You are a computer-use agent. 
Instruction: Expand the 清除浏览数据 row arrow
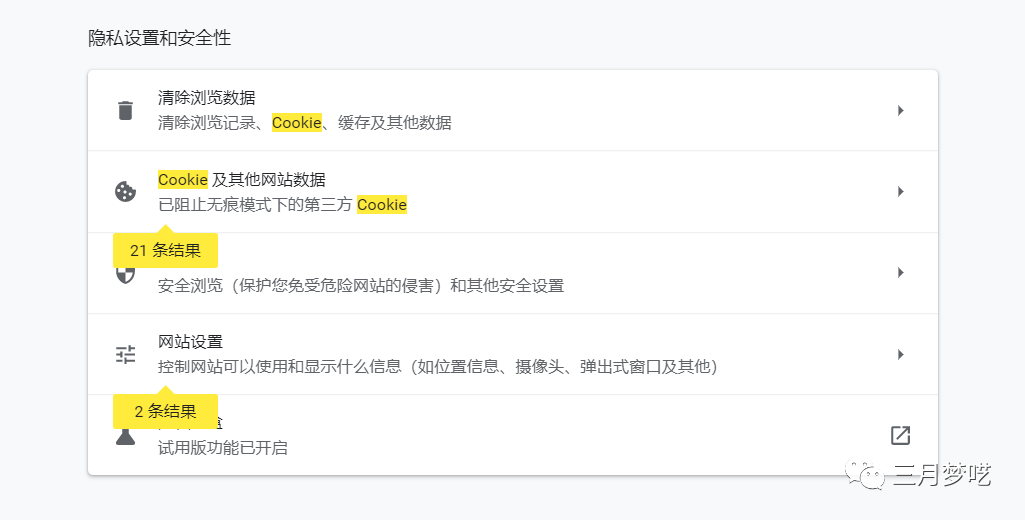click(x=900, y=110)
